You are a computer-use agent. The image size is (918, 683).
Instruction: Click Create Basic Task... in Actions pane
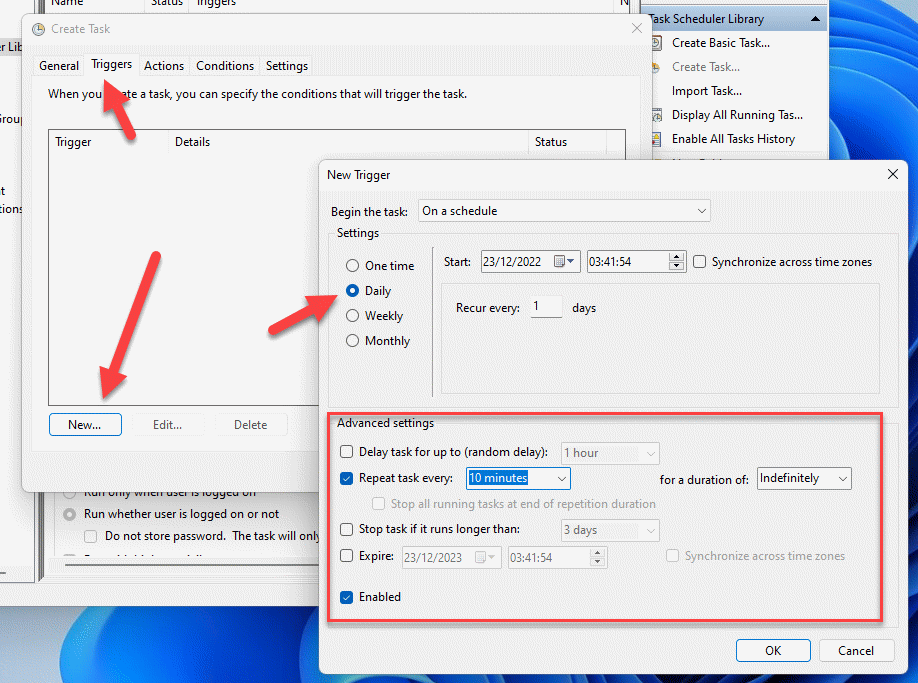coord(721,43)
